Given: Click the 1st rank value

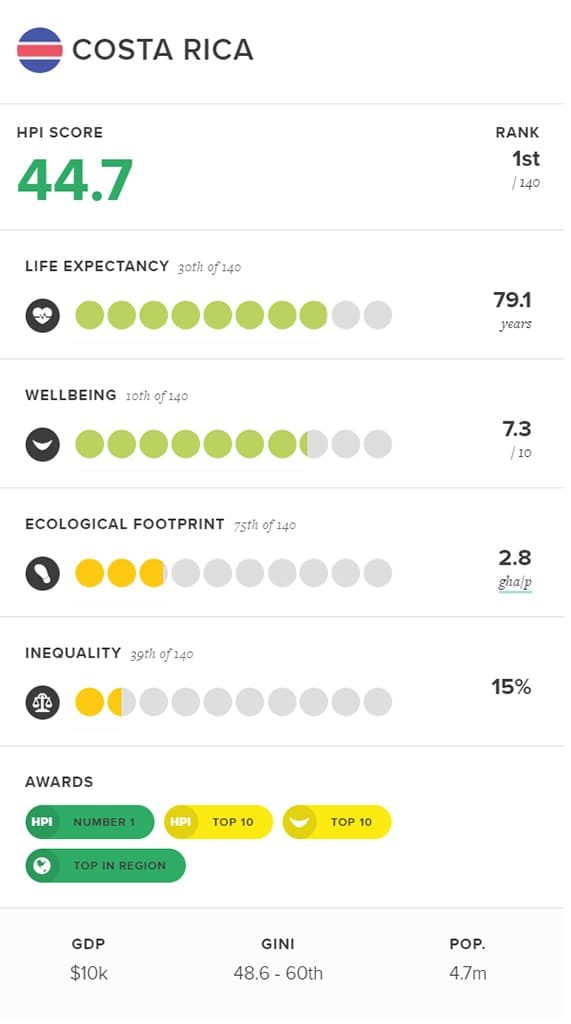Looking at the screenshot, I should tap(526, 159).
